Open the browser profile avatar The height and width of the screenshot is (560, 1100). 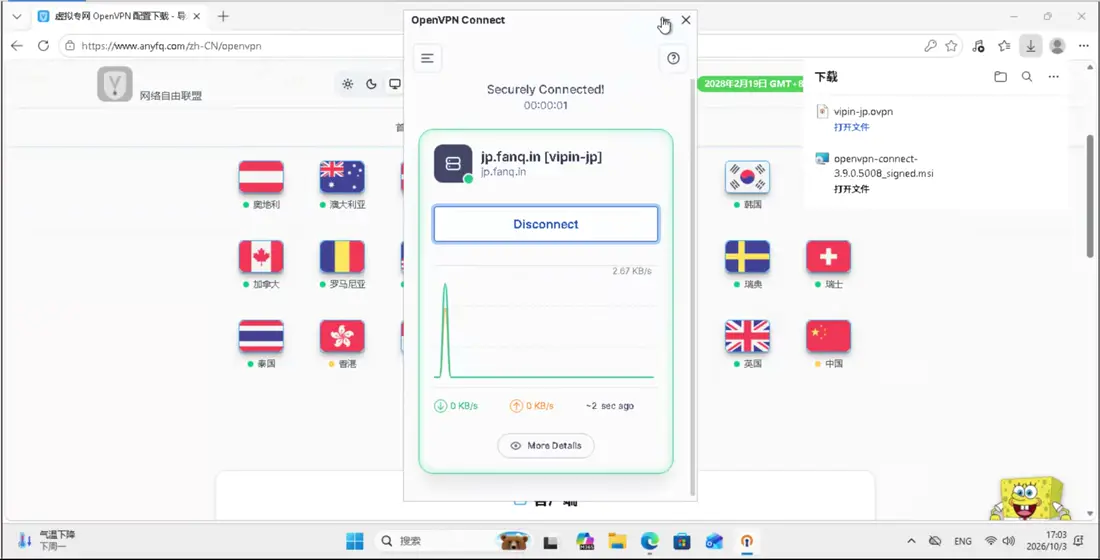[x=1057, y=46]
